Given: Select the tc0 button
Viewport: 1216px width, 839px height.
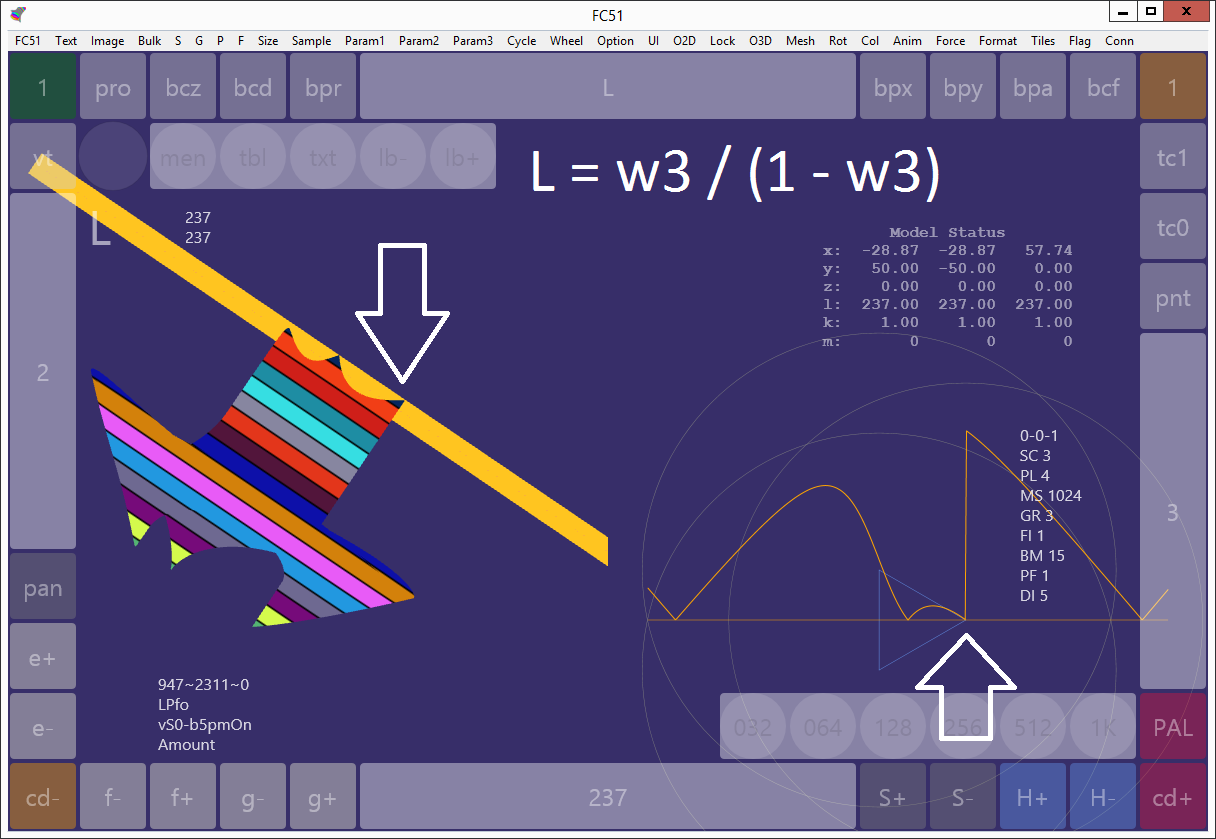Looking at the screenshot, I should [x=1173, y=227].
